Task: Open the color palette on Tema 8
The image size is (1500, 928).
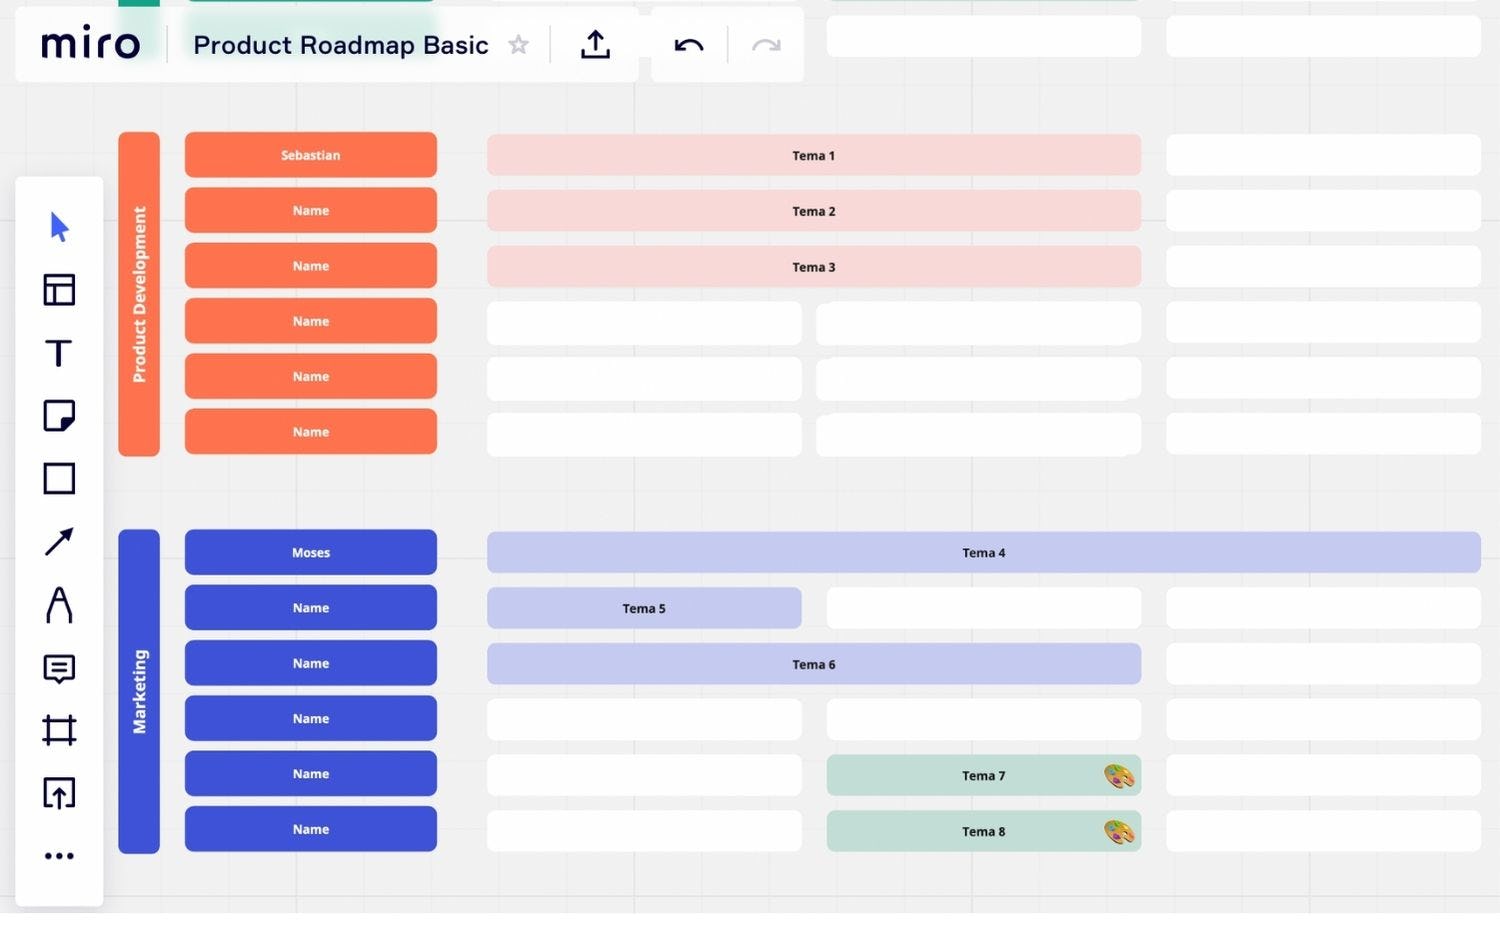Action: click(1117, 831)
